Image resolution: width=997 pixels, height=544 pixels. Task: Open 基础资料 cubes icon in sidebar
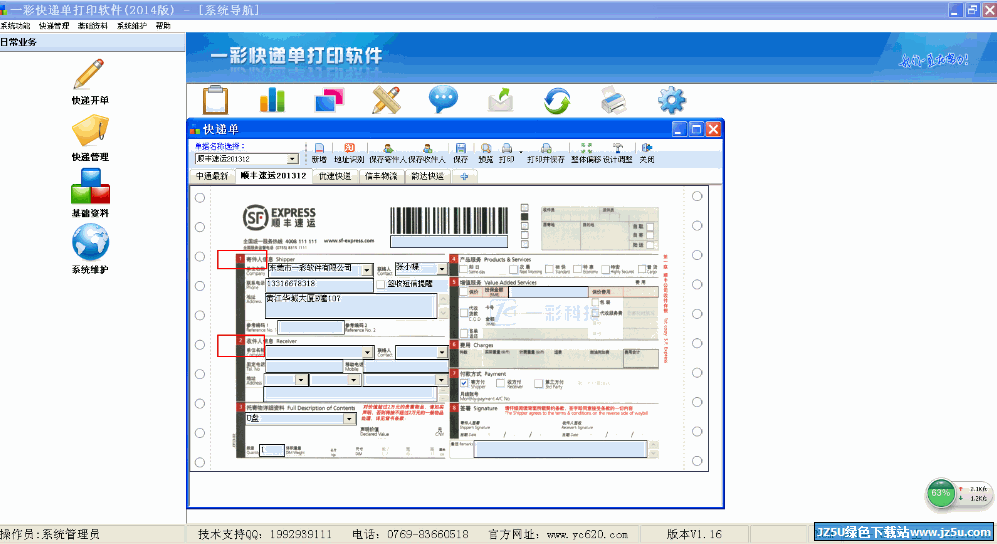(90, 187)
